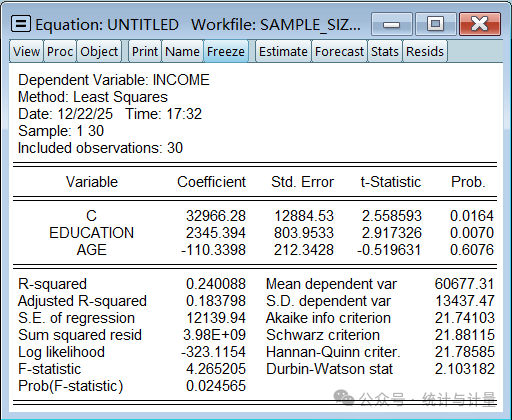This screenshot has width=512, height=420.
Task: Select the Dependent Variable: INCOME line
Action: click(114, 80)
